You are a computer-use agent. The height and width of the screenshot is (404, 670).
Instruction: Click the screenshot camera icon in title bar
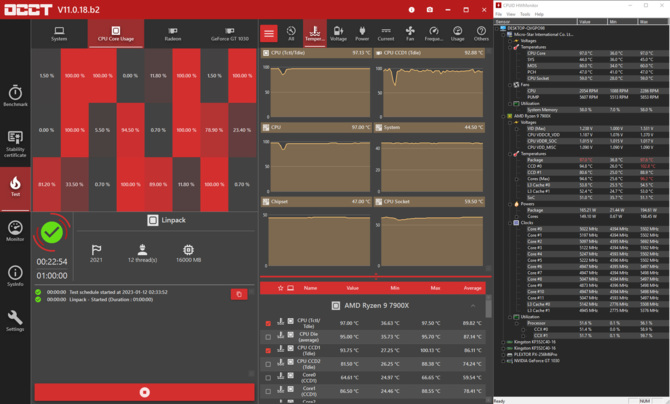pos(430,9)
